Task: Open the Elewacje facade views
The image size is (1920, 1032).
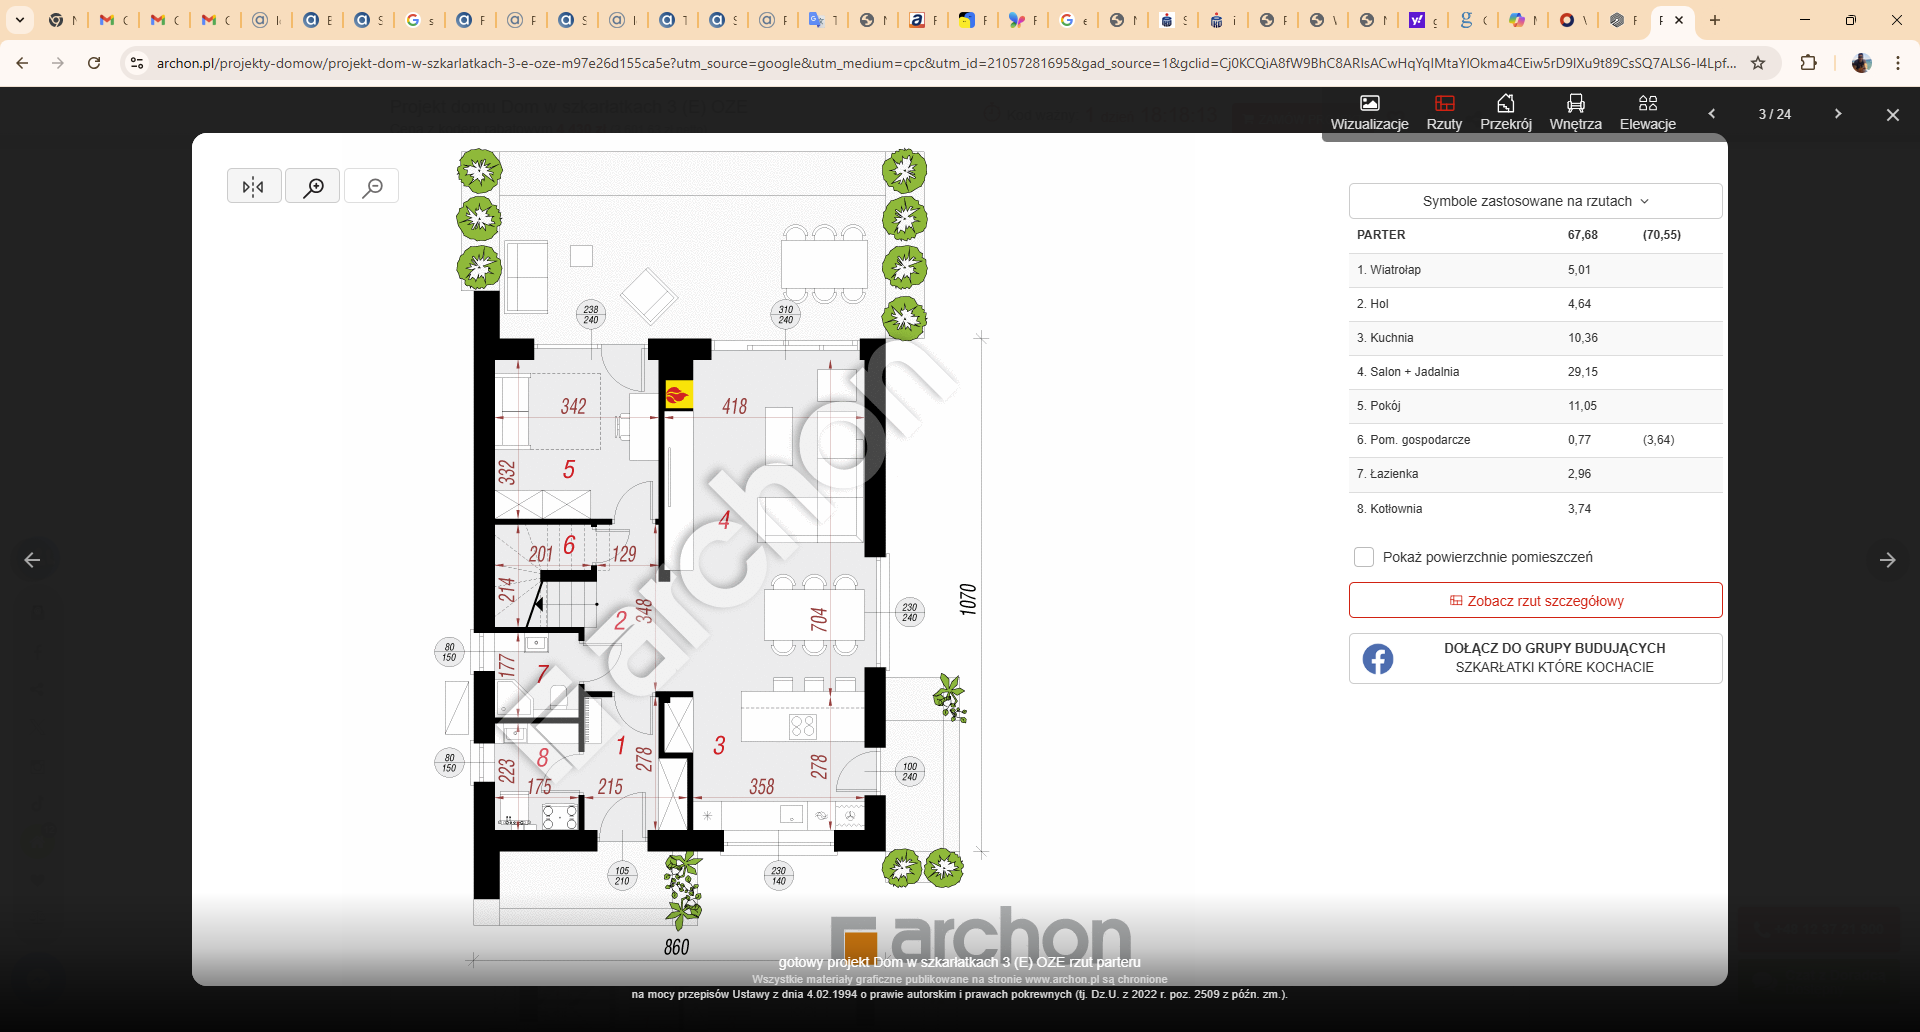Action: [x=1647, y=112]
